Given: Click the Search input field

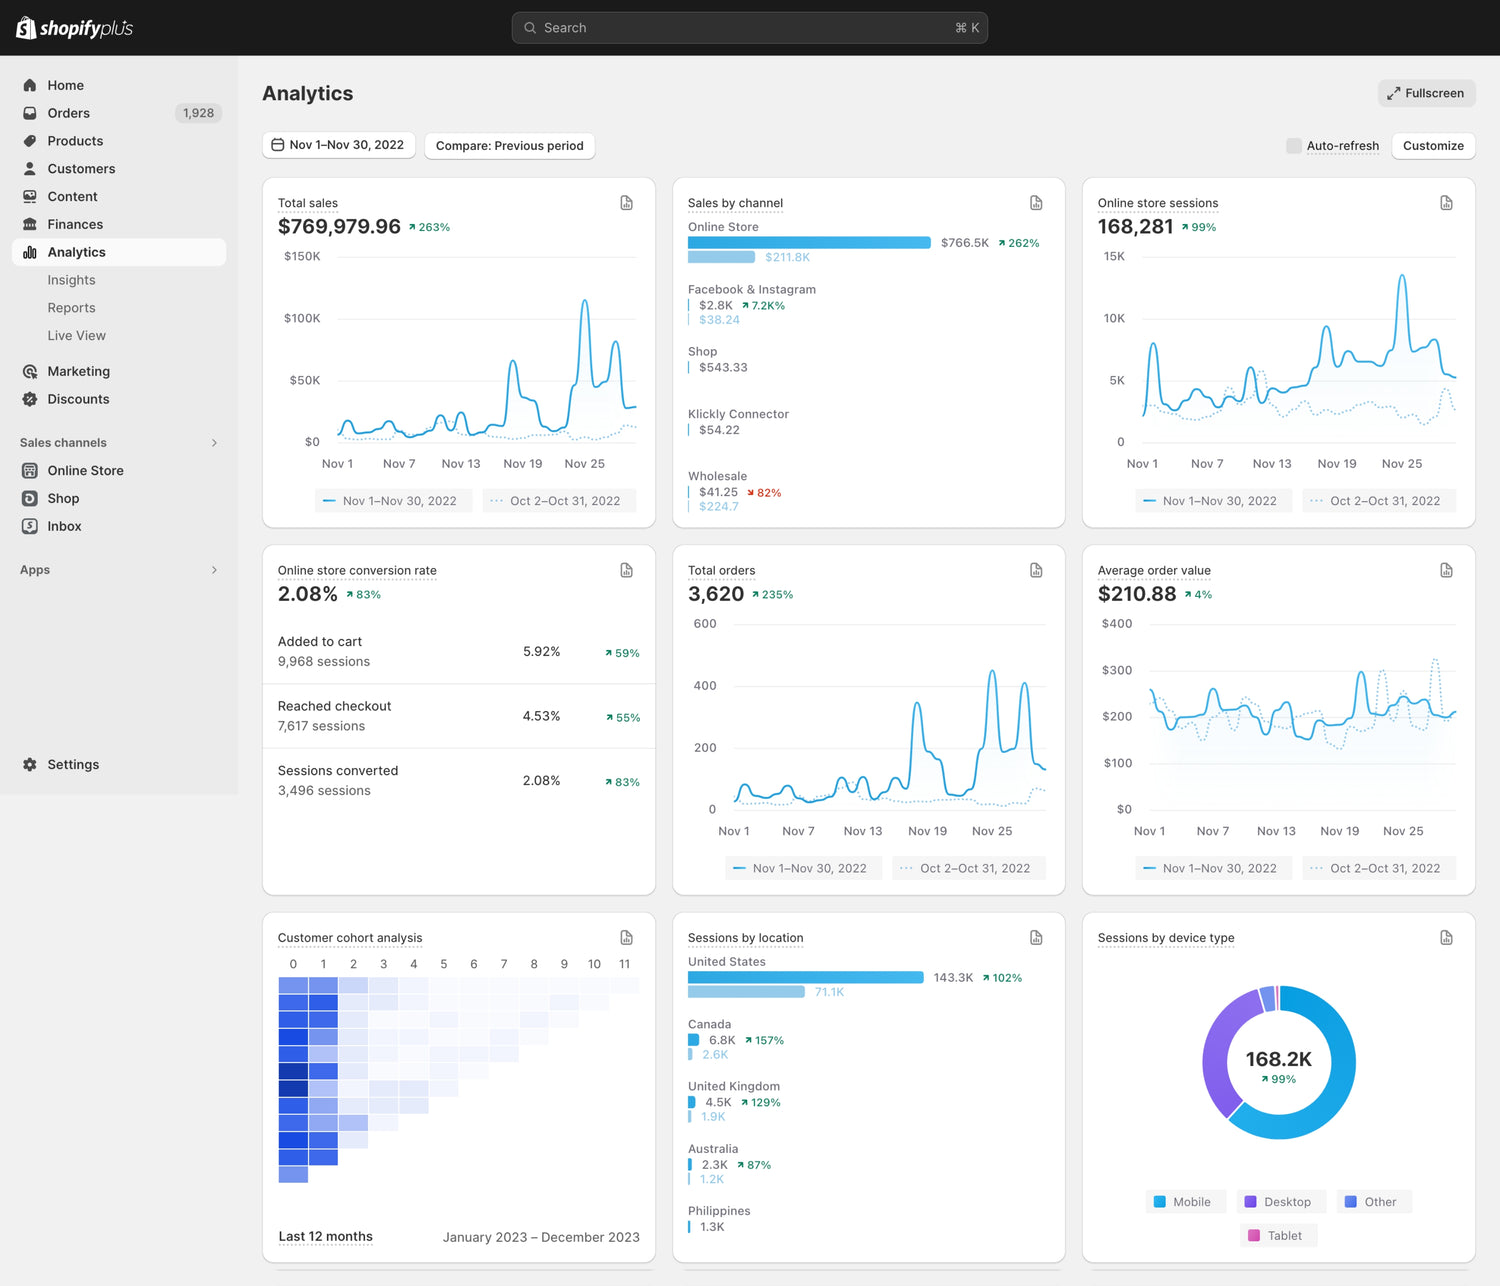Looking at the screenshot, I should tap(749, 28).
